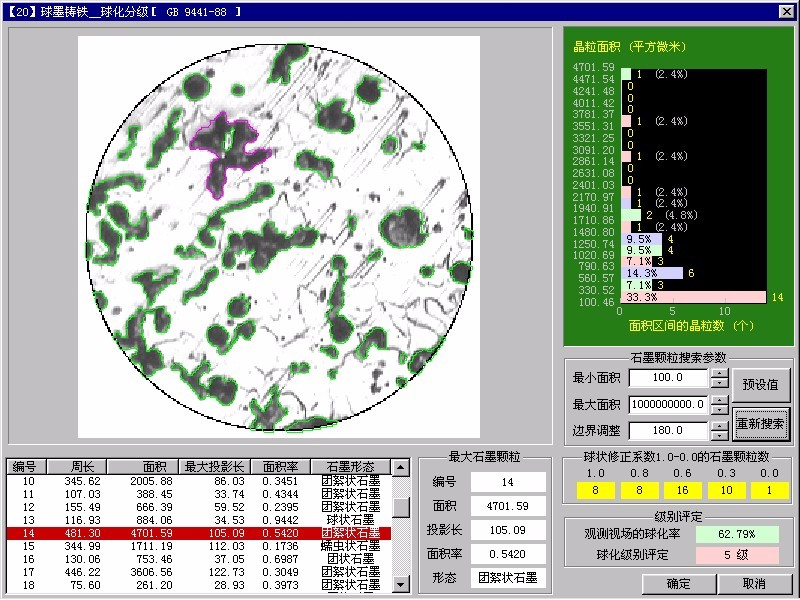Cancel the dialog with 取消
Image resolution: width=800 pixels, height=600 pixels.
tap(754, 584)
